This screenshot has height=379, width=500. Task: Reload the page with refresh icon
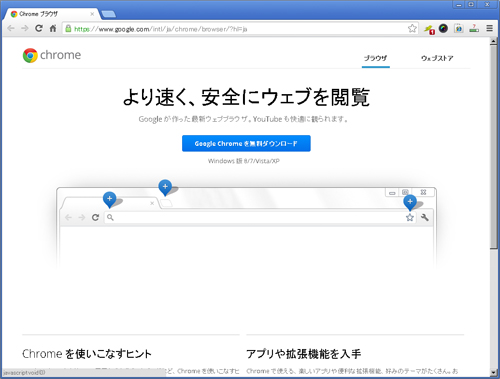point(39,28)
